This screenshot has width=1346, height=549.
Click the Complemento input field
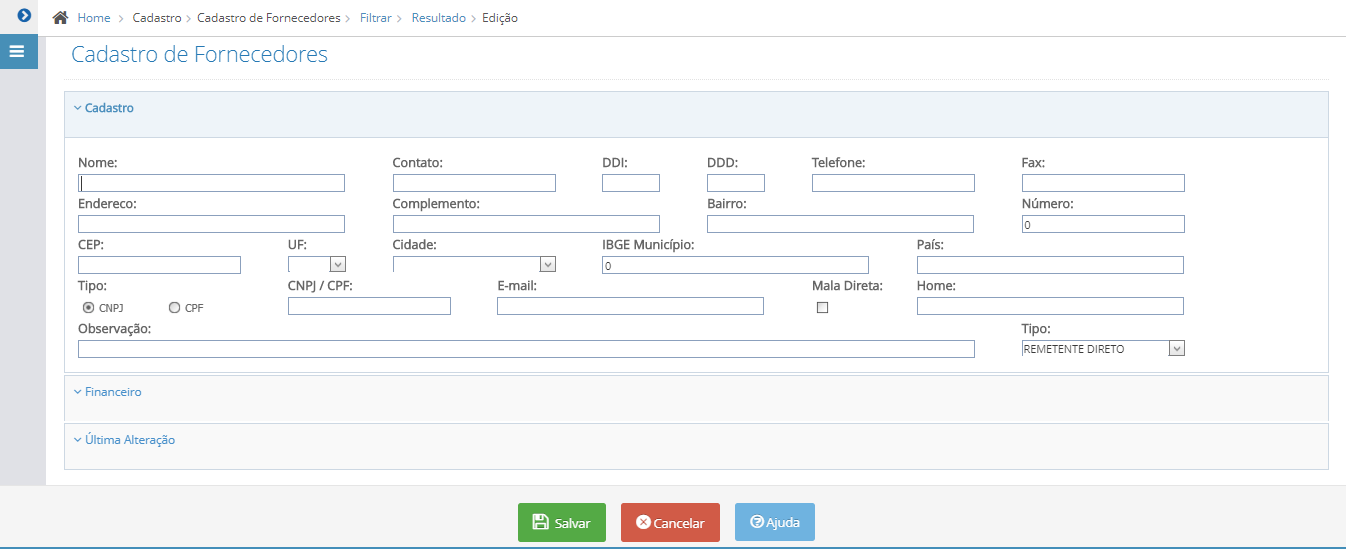click(526, 224)
